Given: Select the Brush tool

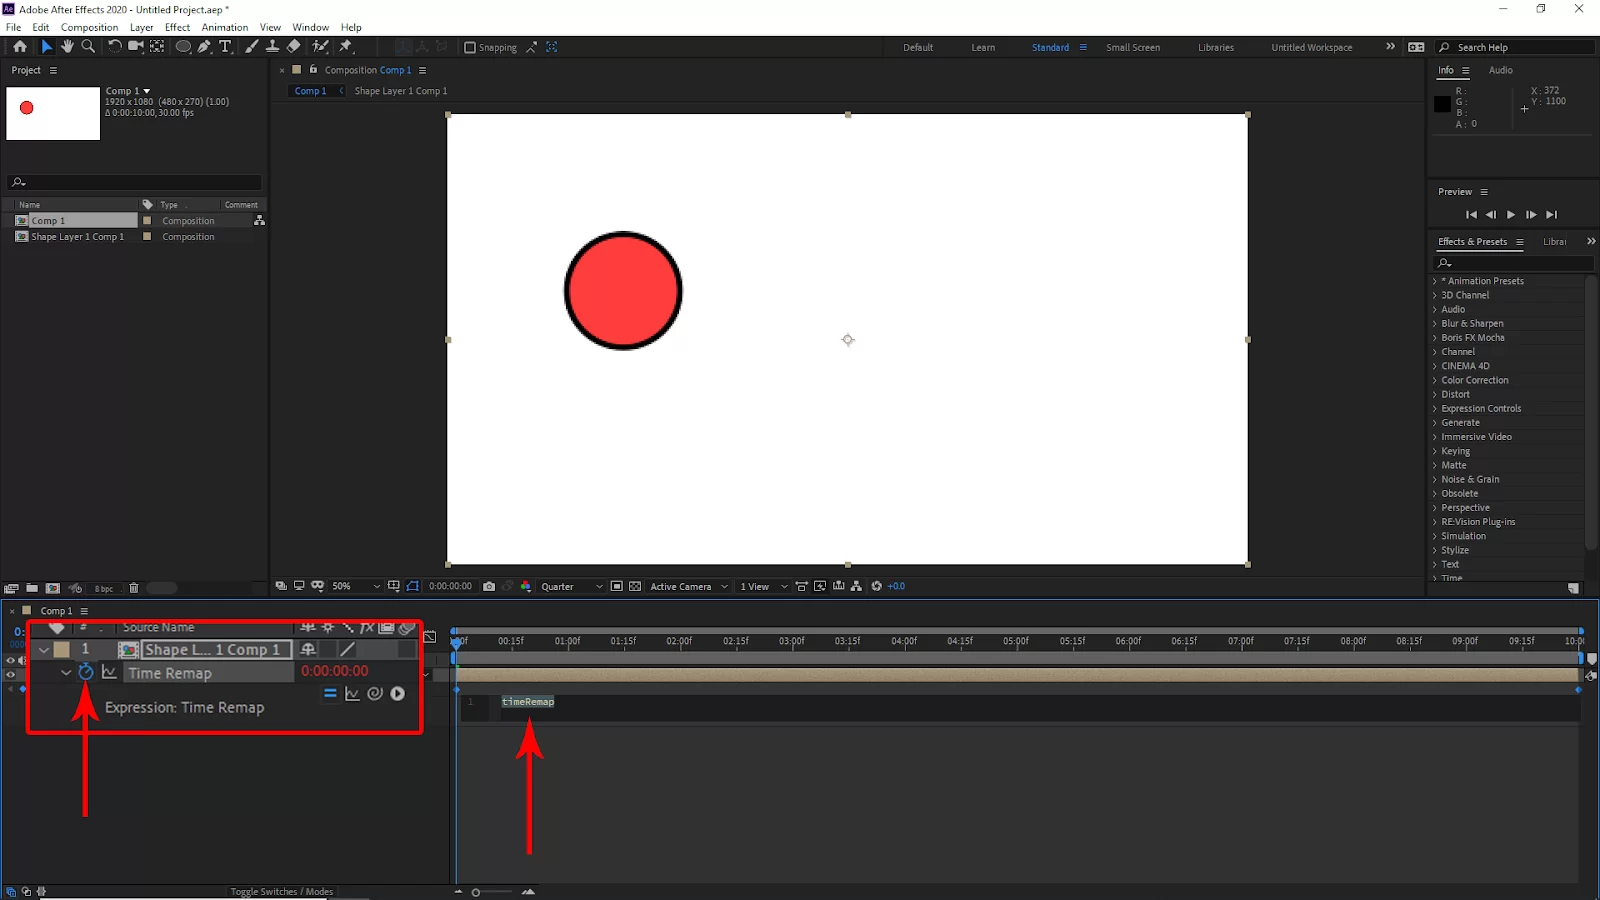Looking at the screenshot, I should 251,47.
